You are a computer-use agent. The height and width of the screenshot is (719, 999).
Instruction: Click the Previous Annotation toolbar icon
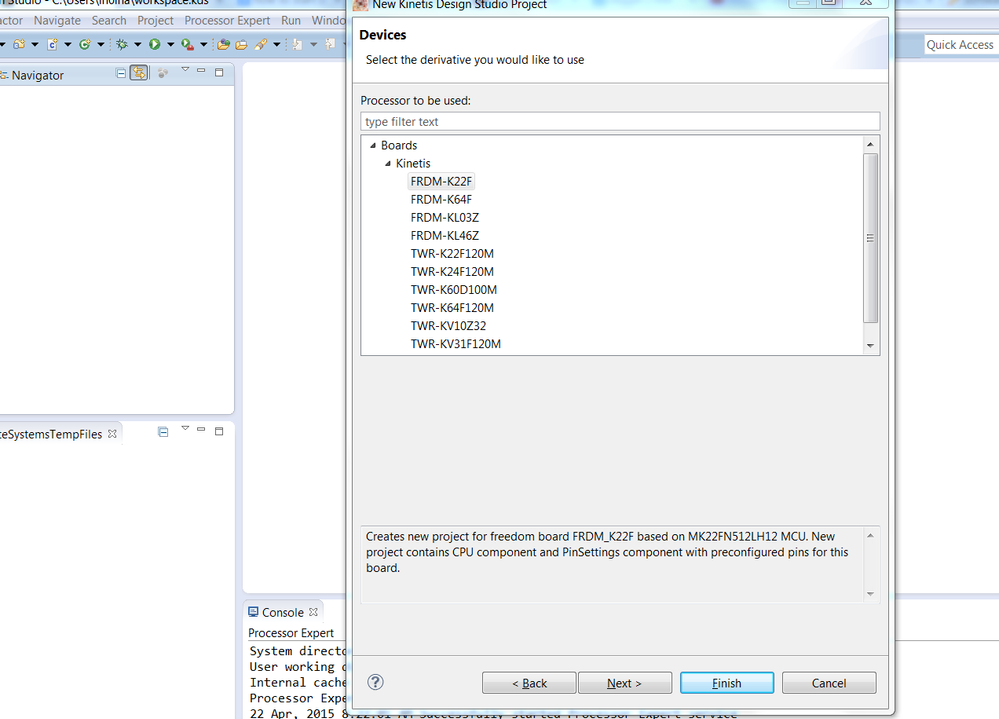(x=330, y=44)
